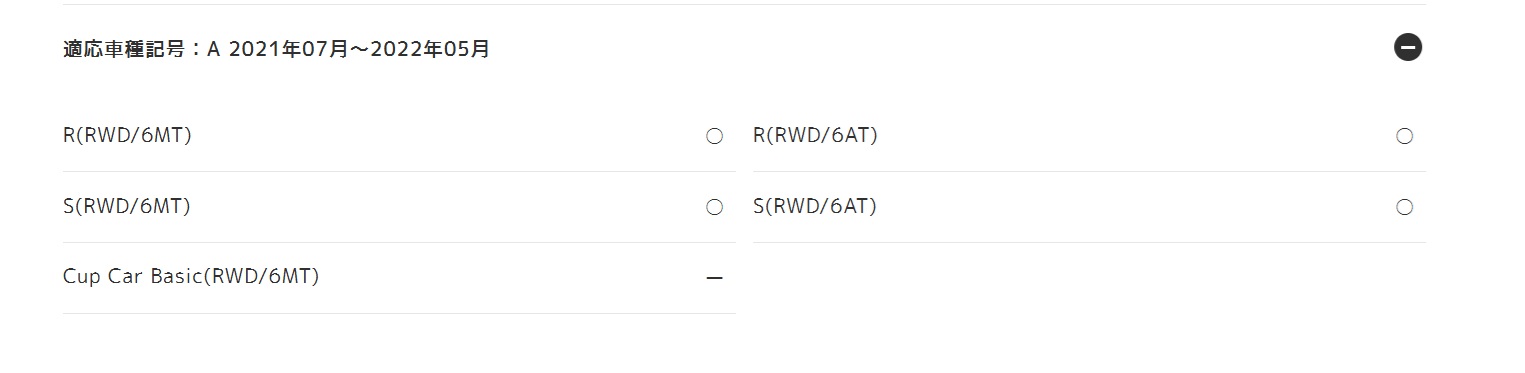Click the 2022年05月 end date in header

click(x=430, y=49)
